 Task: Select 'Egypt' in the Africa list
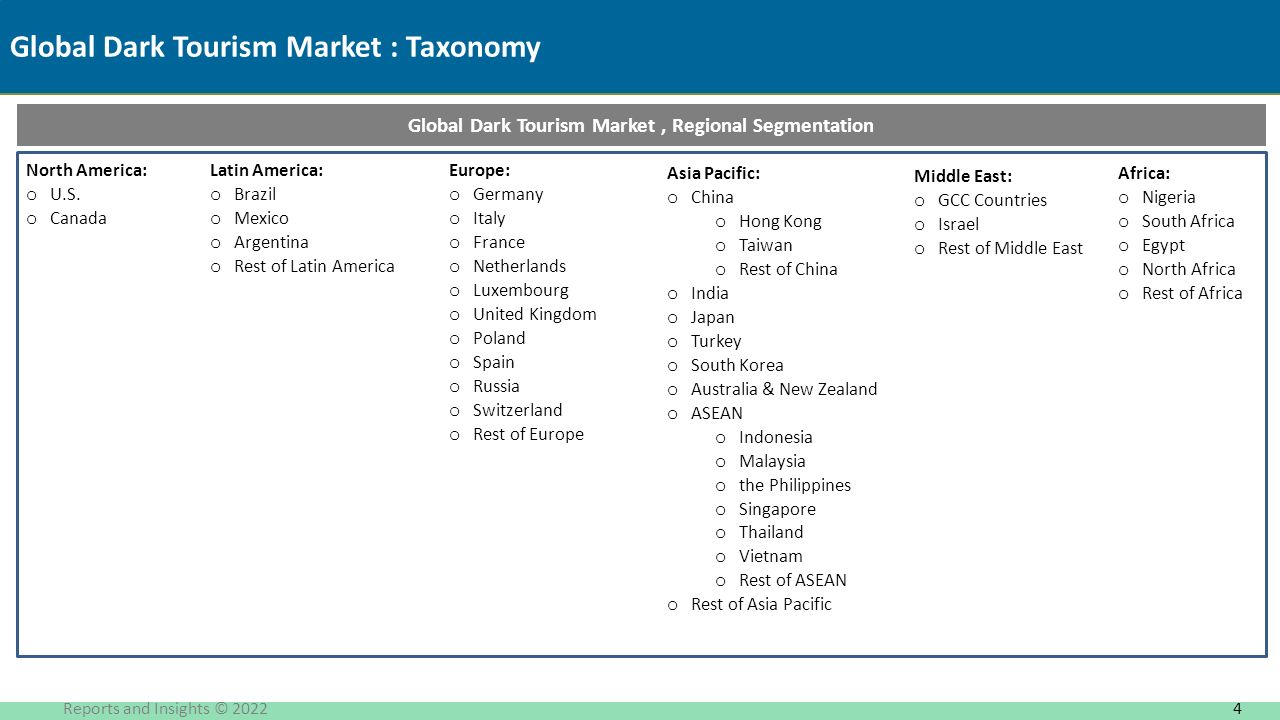[x=1163, y=245]
